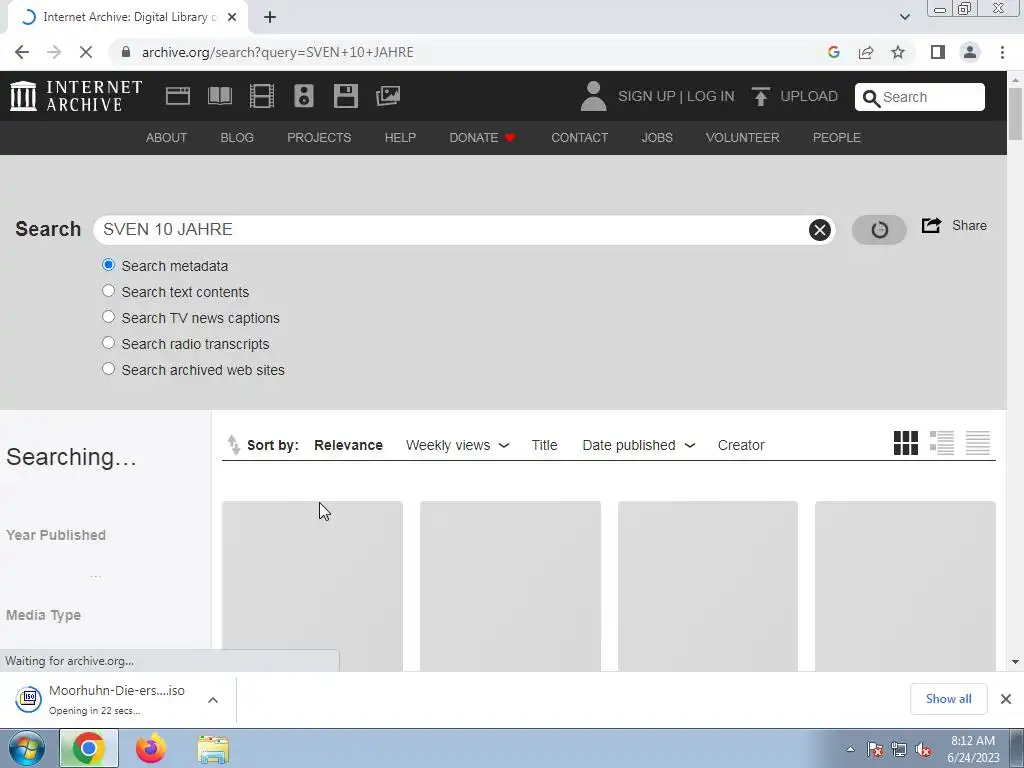Open the Texts book icon

coord(219,96)
